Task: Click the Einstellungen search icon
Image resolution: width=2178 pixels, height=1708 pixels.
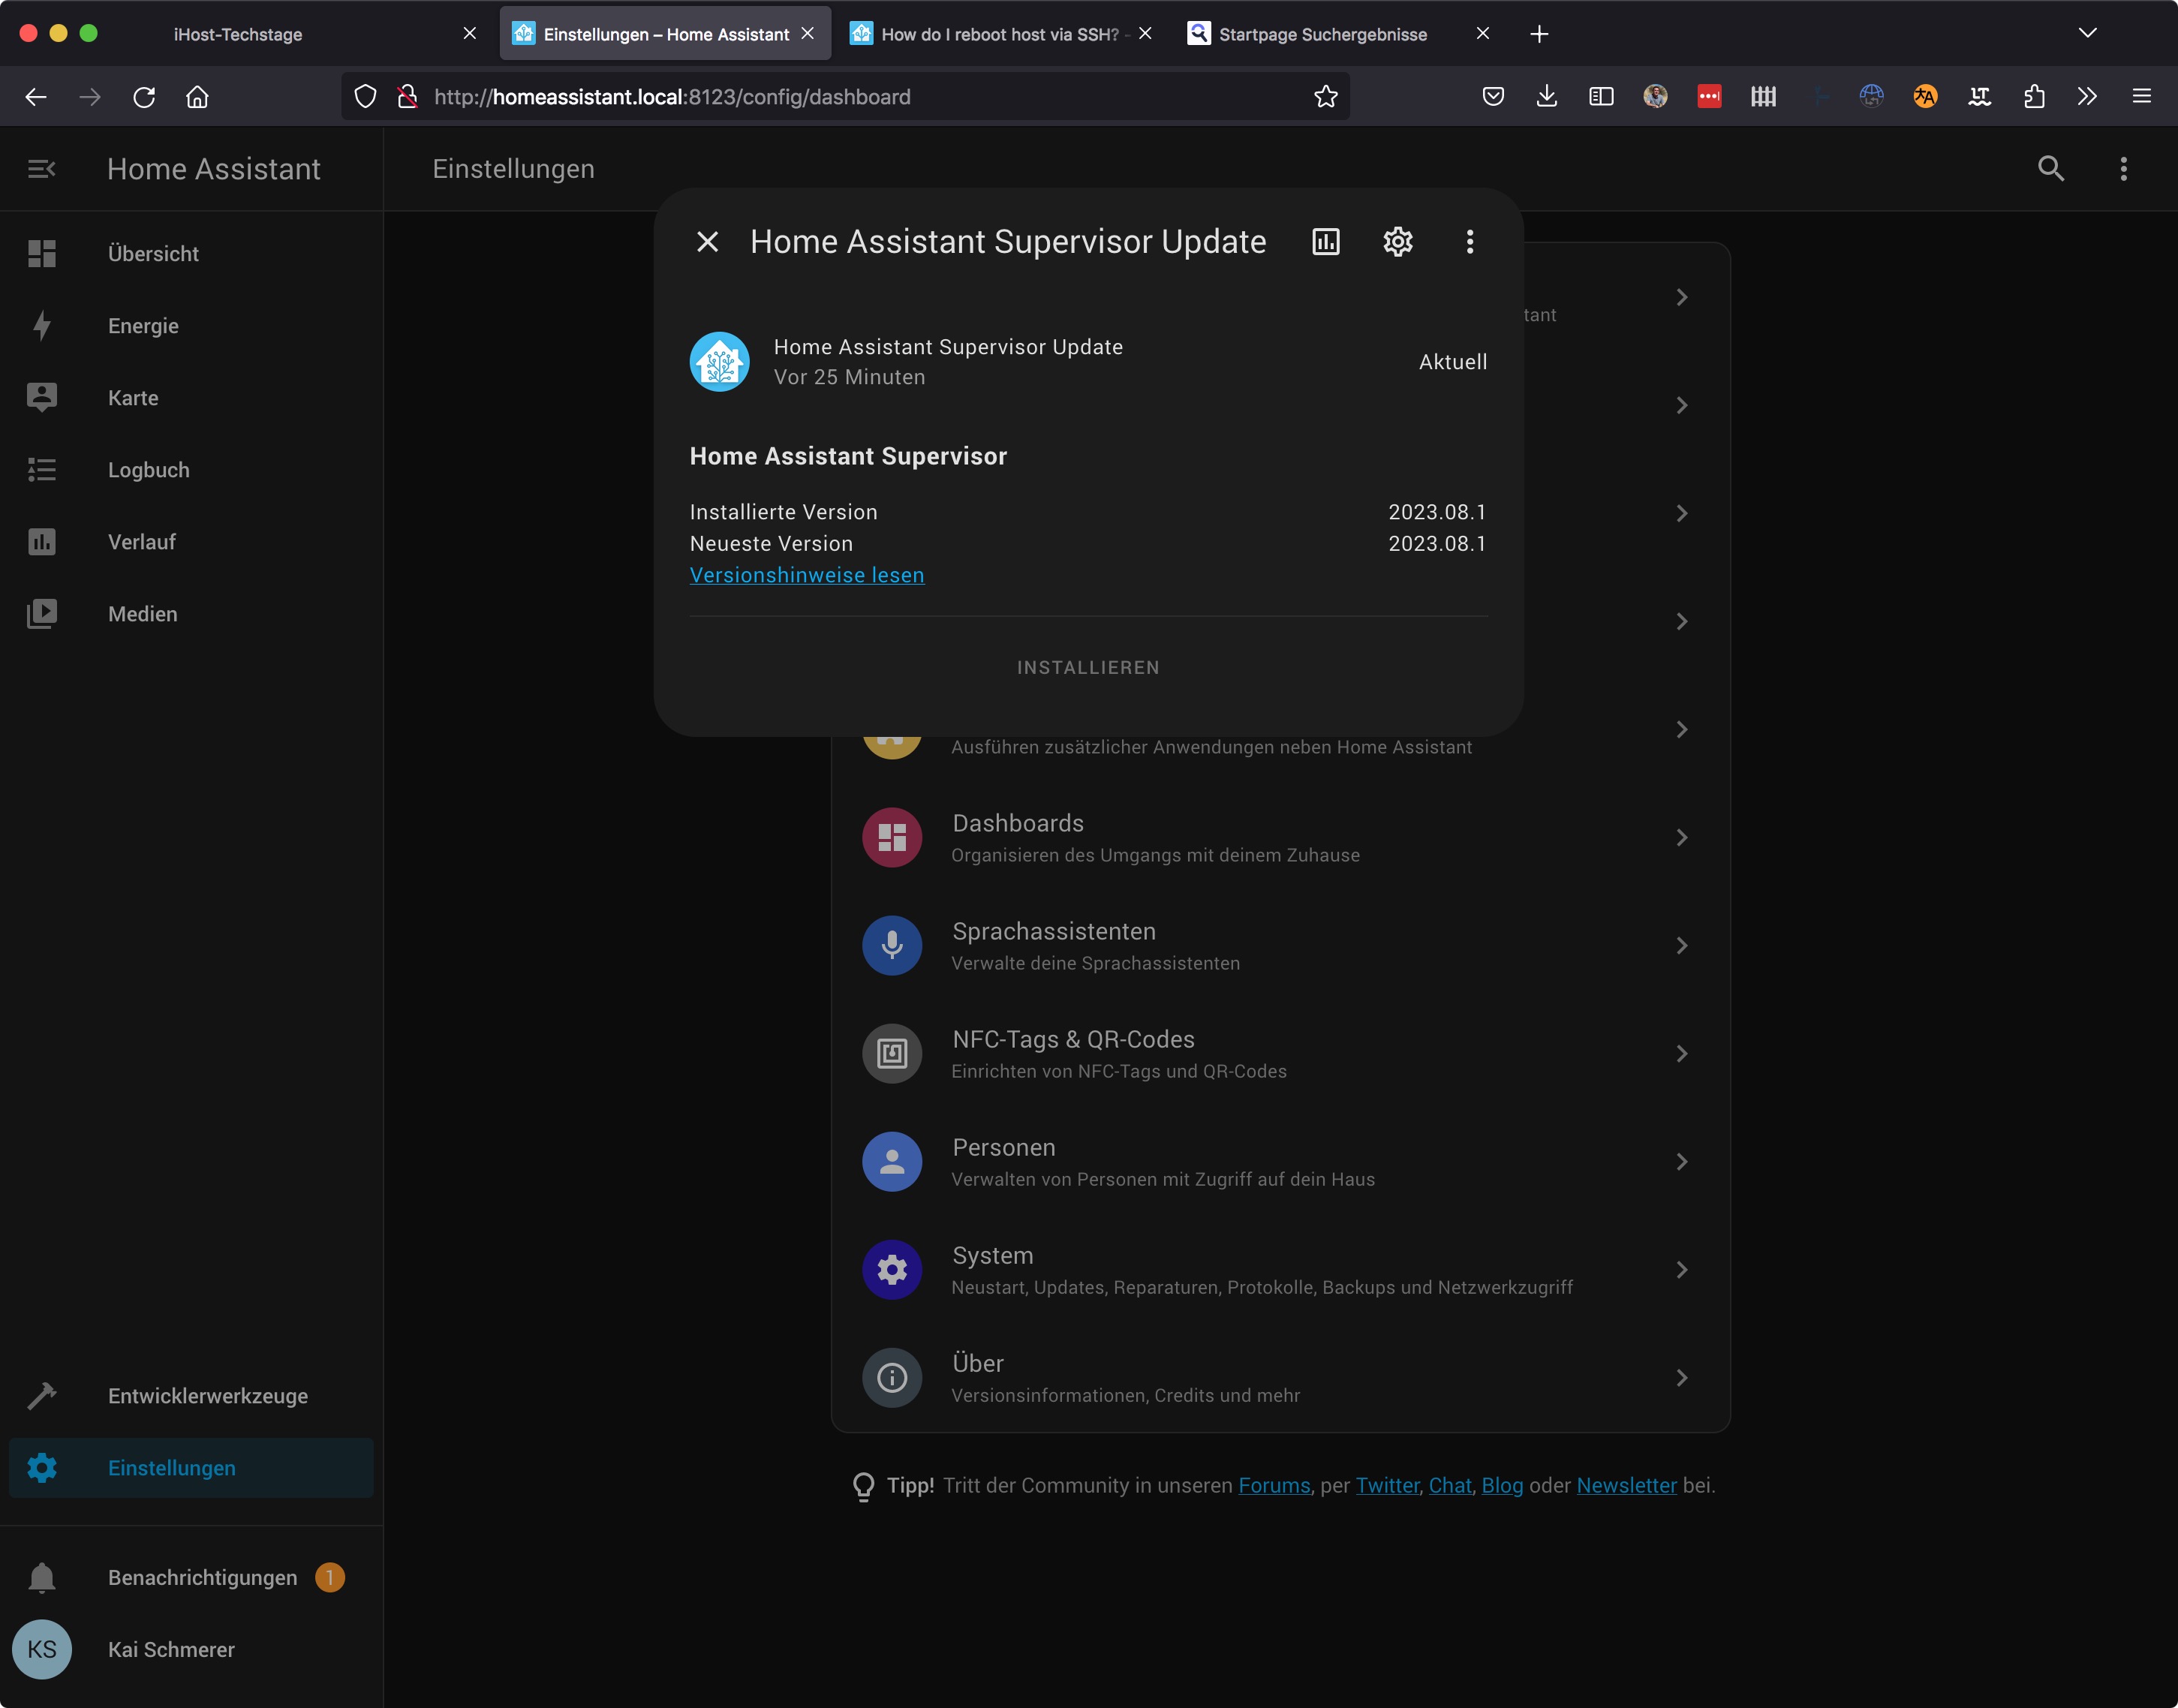Action: point(2050,169)
